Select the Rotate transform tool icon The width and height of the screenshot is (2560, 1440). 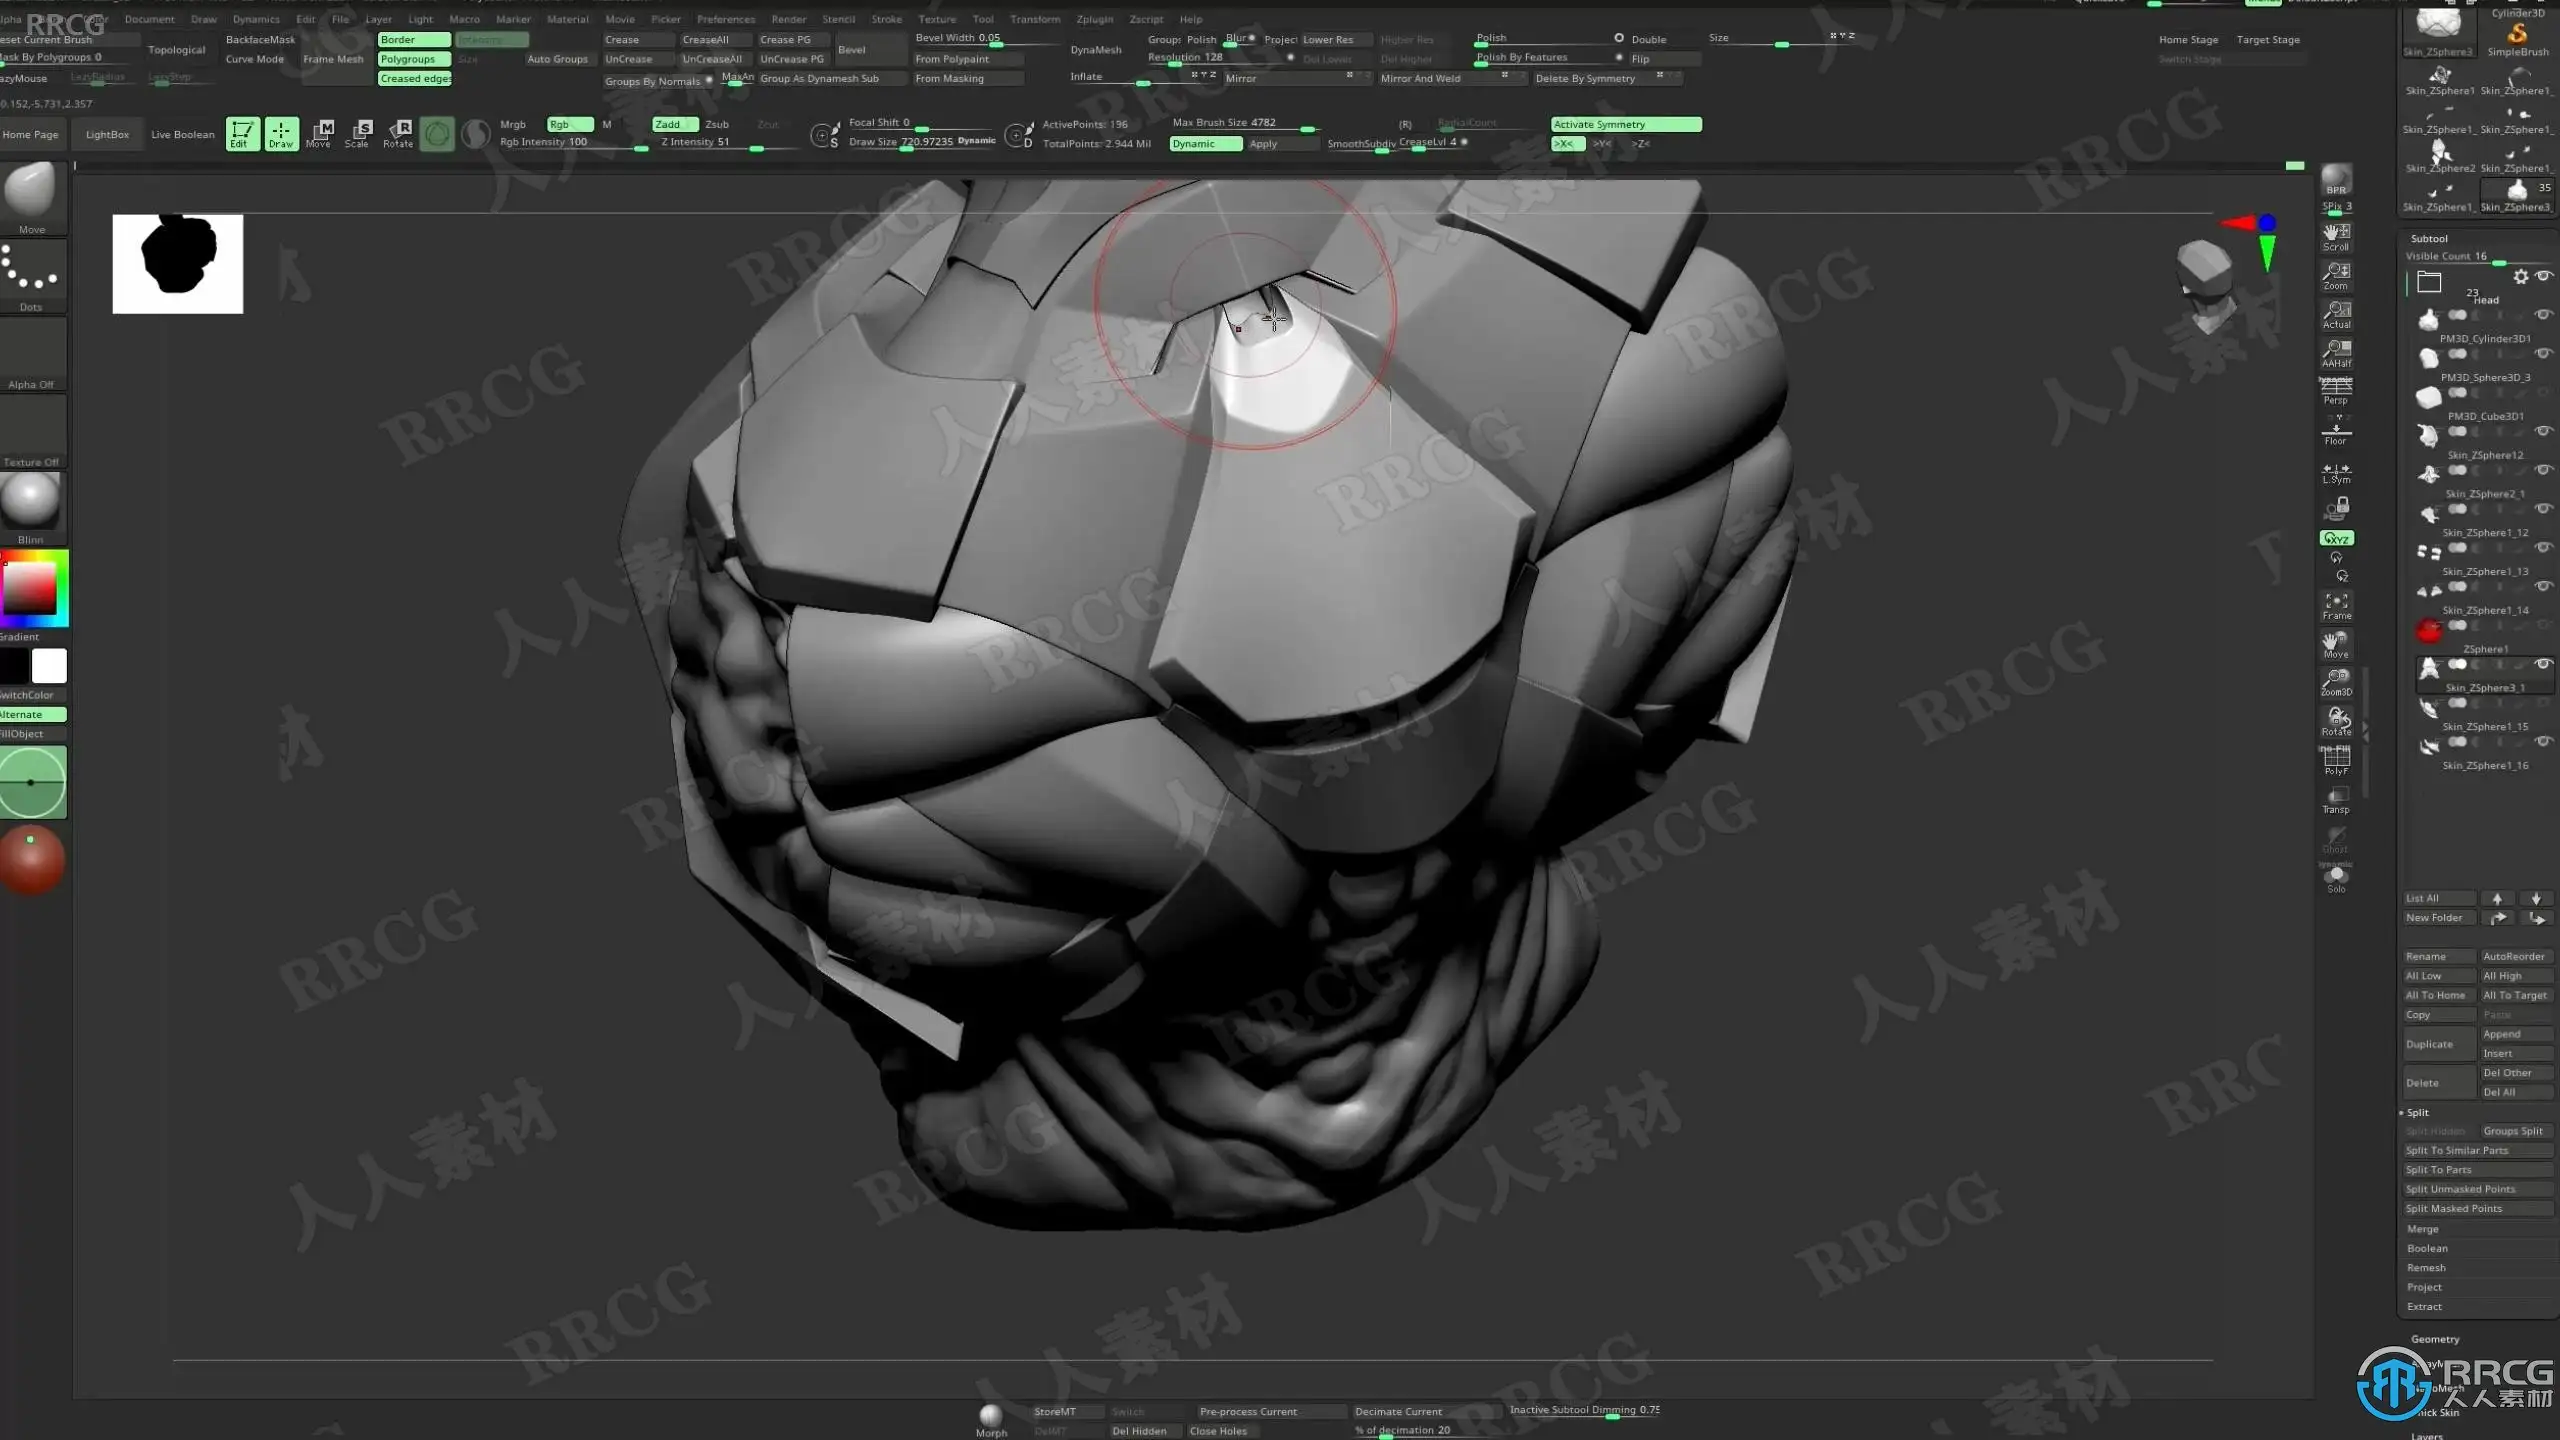(x=398, y=133)
